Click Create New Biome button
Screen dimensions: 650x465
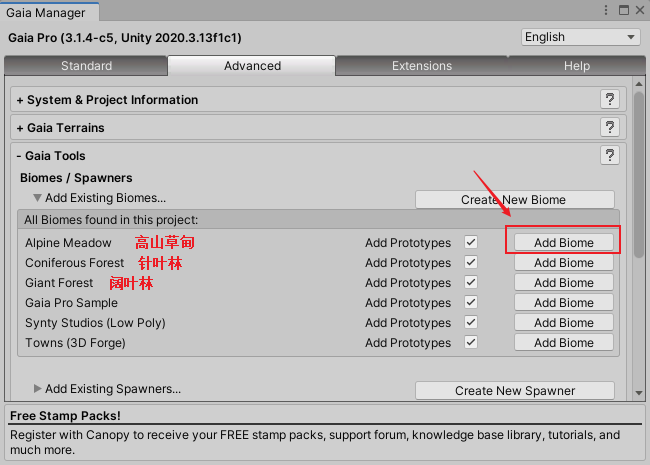pyautogui.click(x=515, y=200)
